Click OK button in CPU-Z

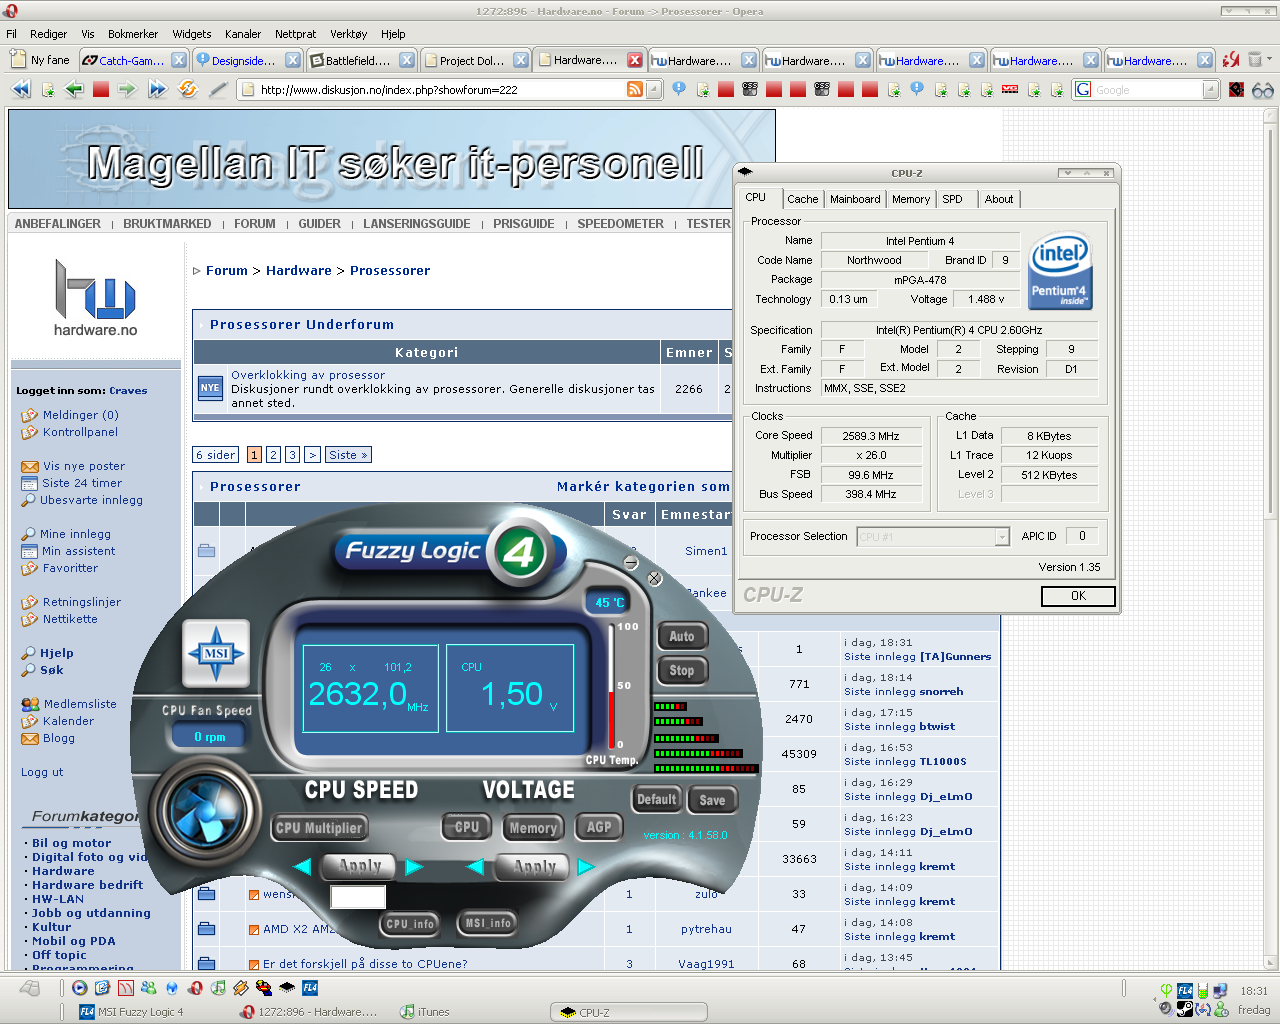(x=1078, y=596)
